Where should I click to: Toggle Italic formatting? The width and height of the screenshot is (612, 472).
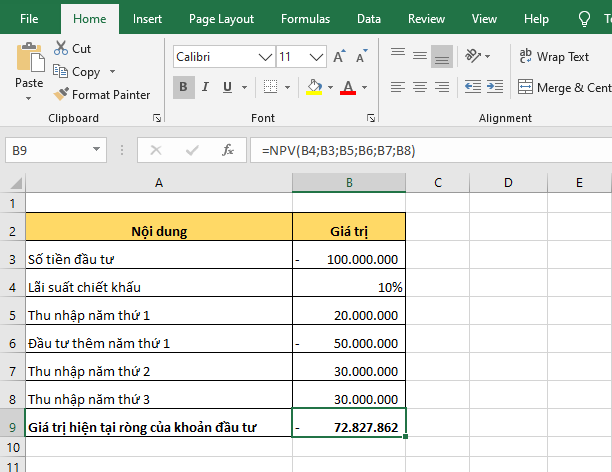[207, 88]
